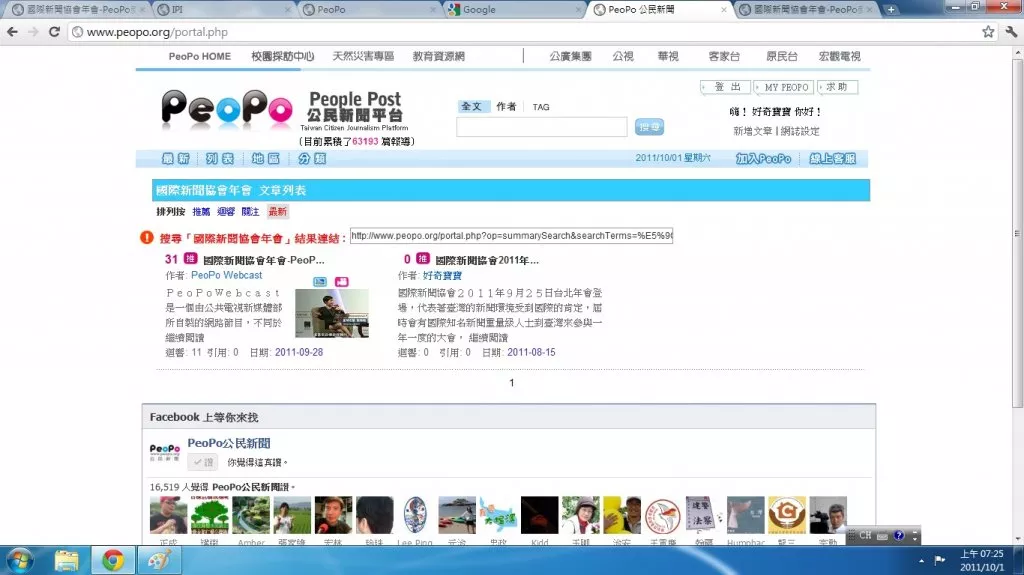Click the pink video icon above article thumbnail
1024x575 pixels.
point(342,282)
